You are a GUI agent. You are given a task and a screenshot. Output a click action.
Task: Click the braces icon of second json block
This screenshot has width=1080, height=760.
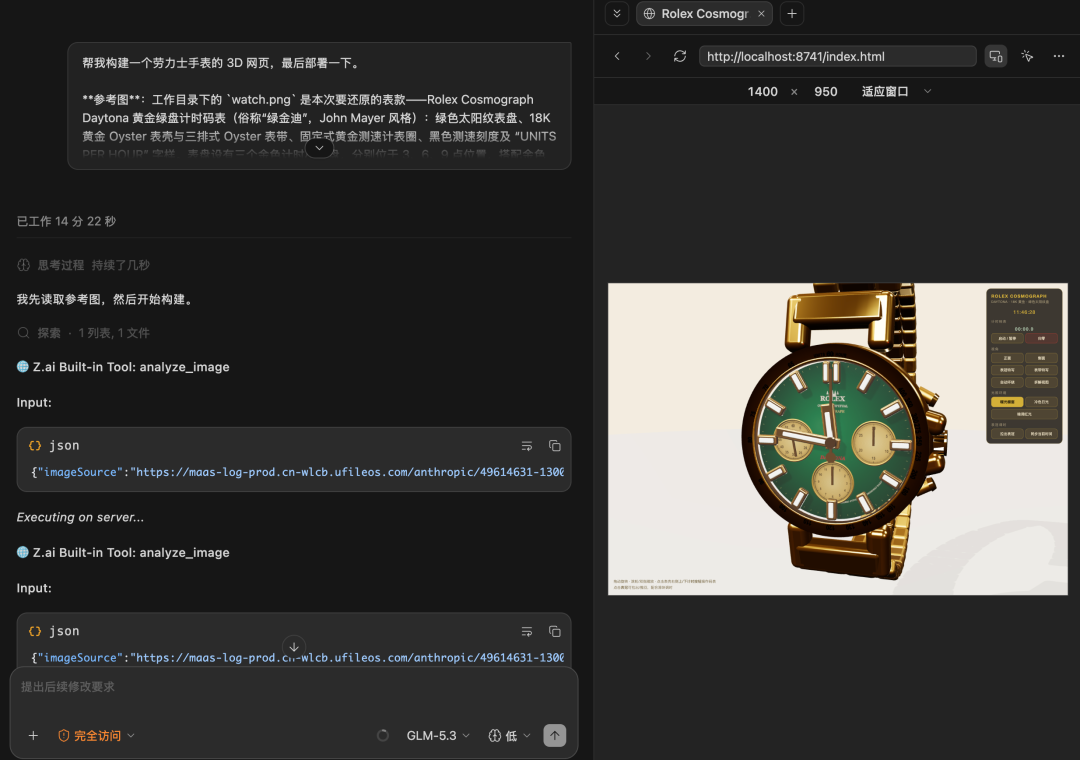tap(35, 631)
